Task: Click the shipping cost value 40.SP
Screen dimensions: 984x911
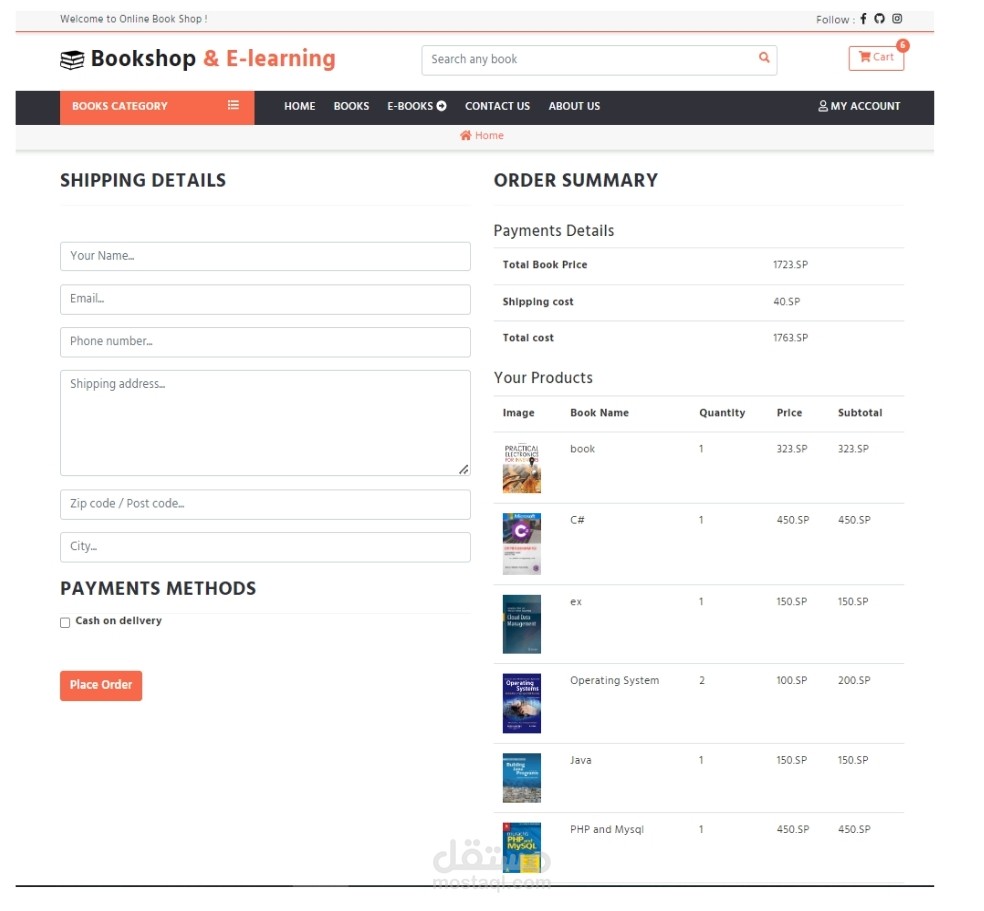Action: (x=786, y=302)
